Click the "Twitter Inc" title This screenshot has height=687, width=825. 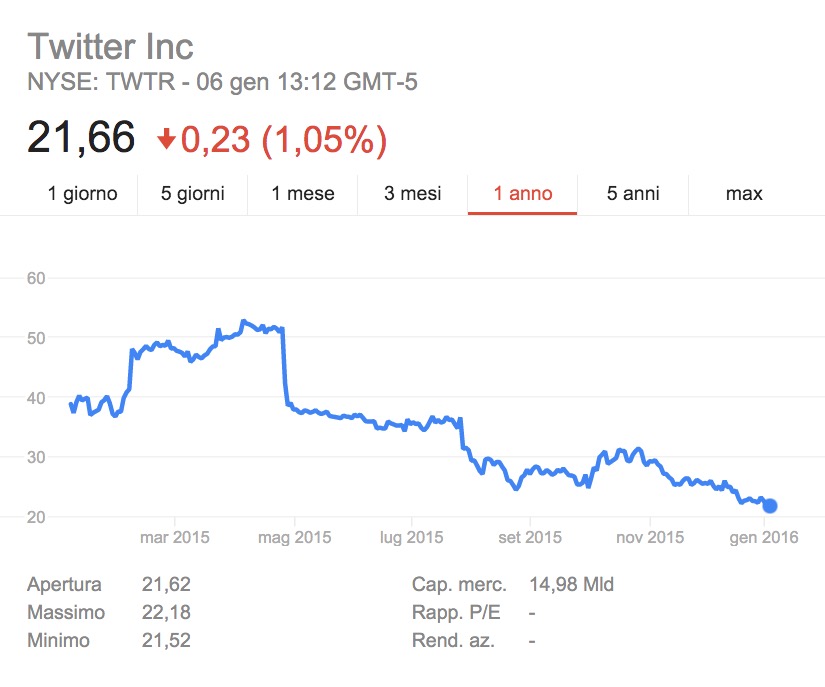110,46
